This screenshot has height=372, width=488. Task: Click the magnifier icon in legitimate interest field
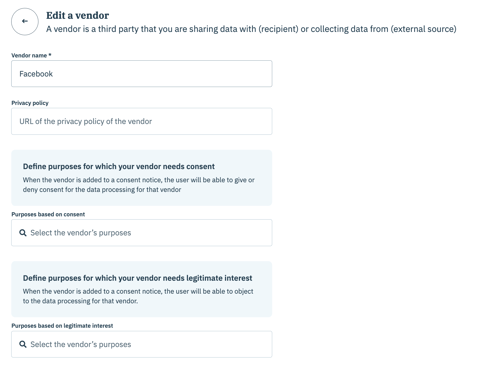point(23,344)
